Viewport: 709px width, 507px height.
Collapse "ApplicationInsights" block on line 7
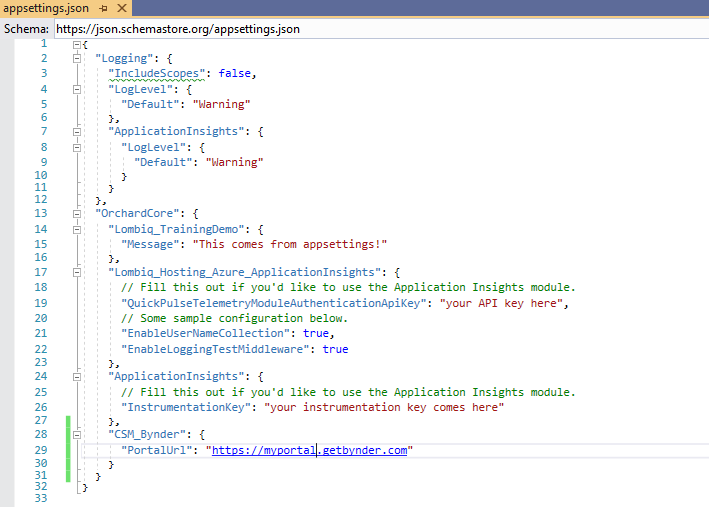coord(77,132)
